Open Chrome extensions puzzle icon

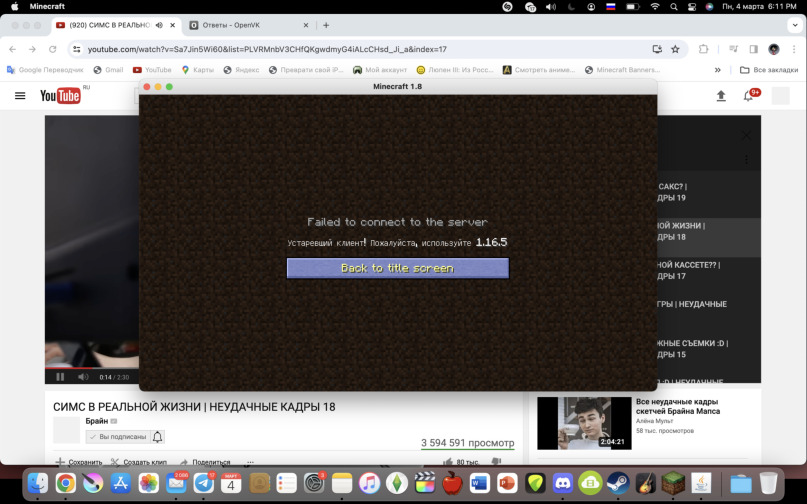[x=704, y=49]
